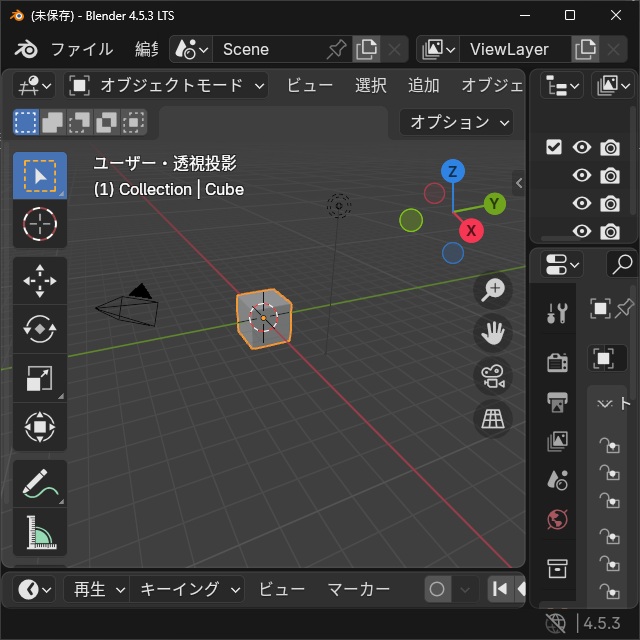
Task: Open the View Layer properties tab
Action: 557,441
